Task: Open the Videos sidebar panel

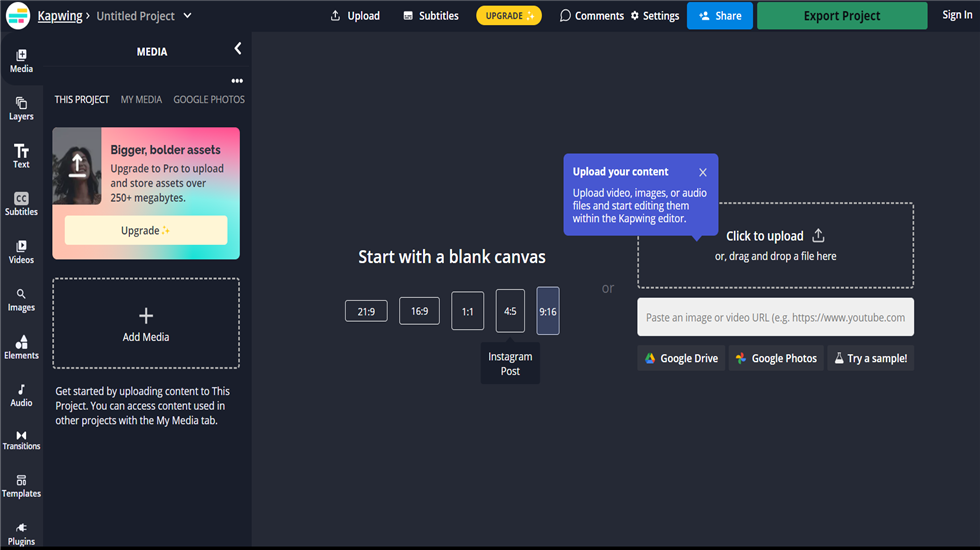Action: 21,252
